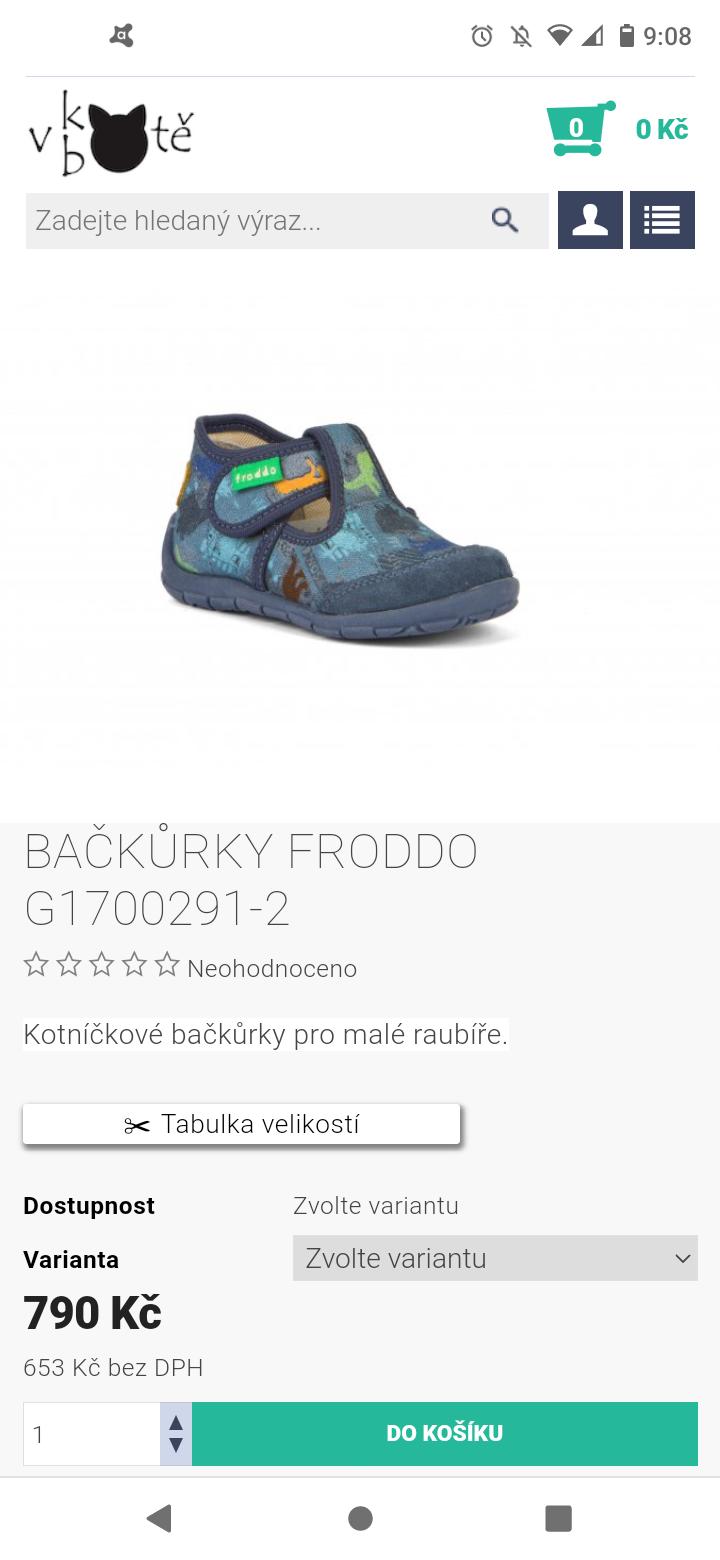This screenshot has width=720, height=1560.
Task: Expand the Zvolte variantu dropdown
Action: [x=495, y=1258]
